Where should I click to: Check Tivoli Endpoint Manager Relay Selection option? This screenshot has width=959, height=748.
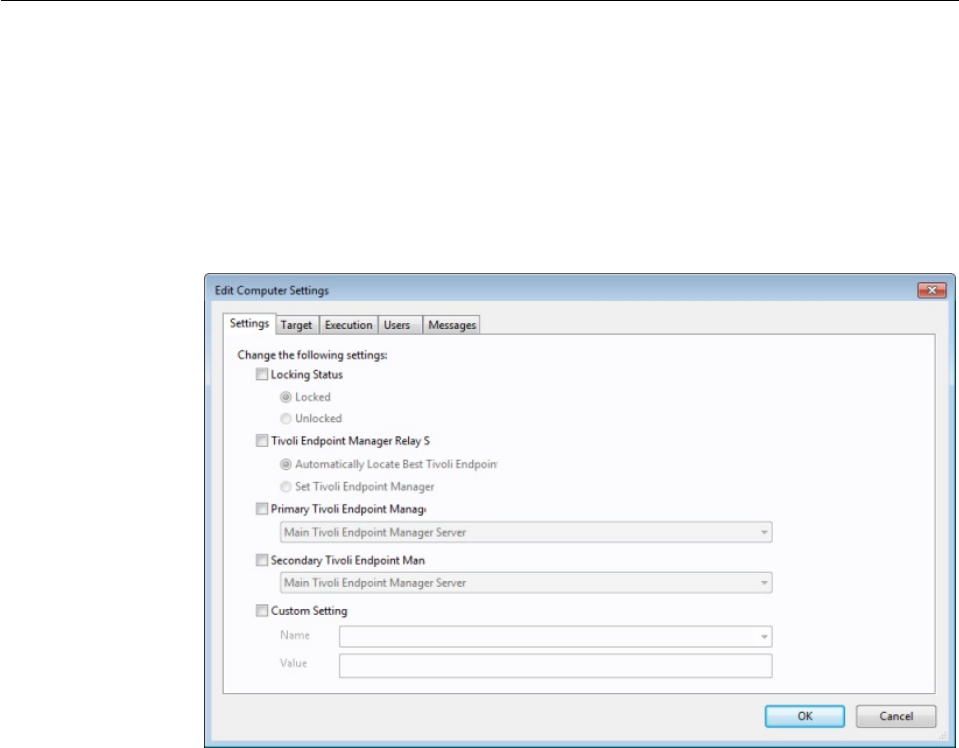coord(262,441)
